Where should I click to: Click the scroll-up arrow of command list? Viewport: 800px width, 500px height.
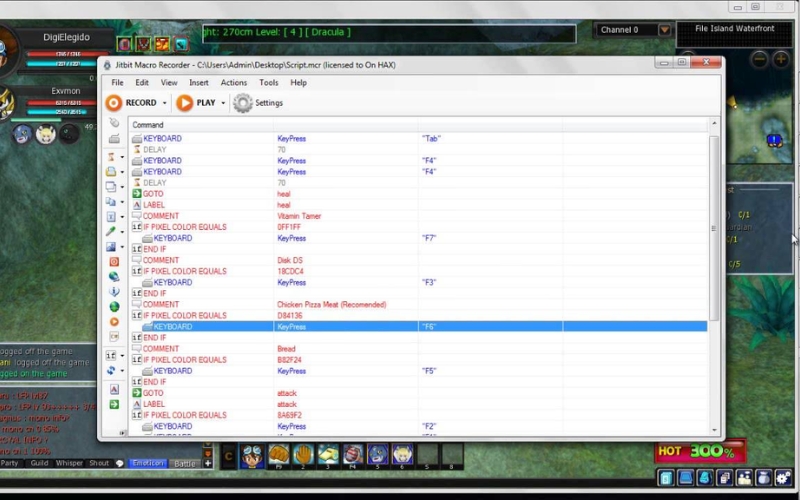pyautogui.click(x=714, y=123)
